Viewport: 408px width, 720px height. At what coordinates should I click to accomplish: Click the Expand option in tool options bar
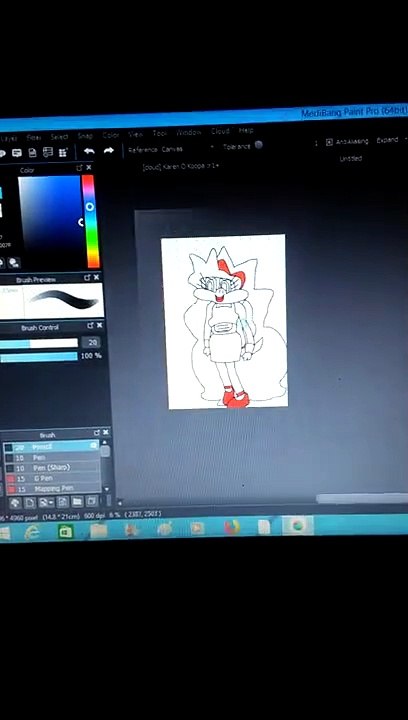(x=387, y=140)
